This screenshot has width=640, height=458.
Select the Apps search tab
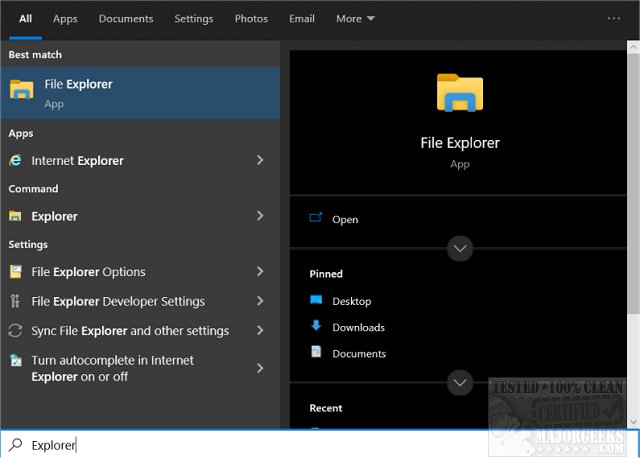pyautogui.click(x=65, y=19)
